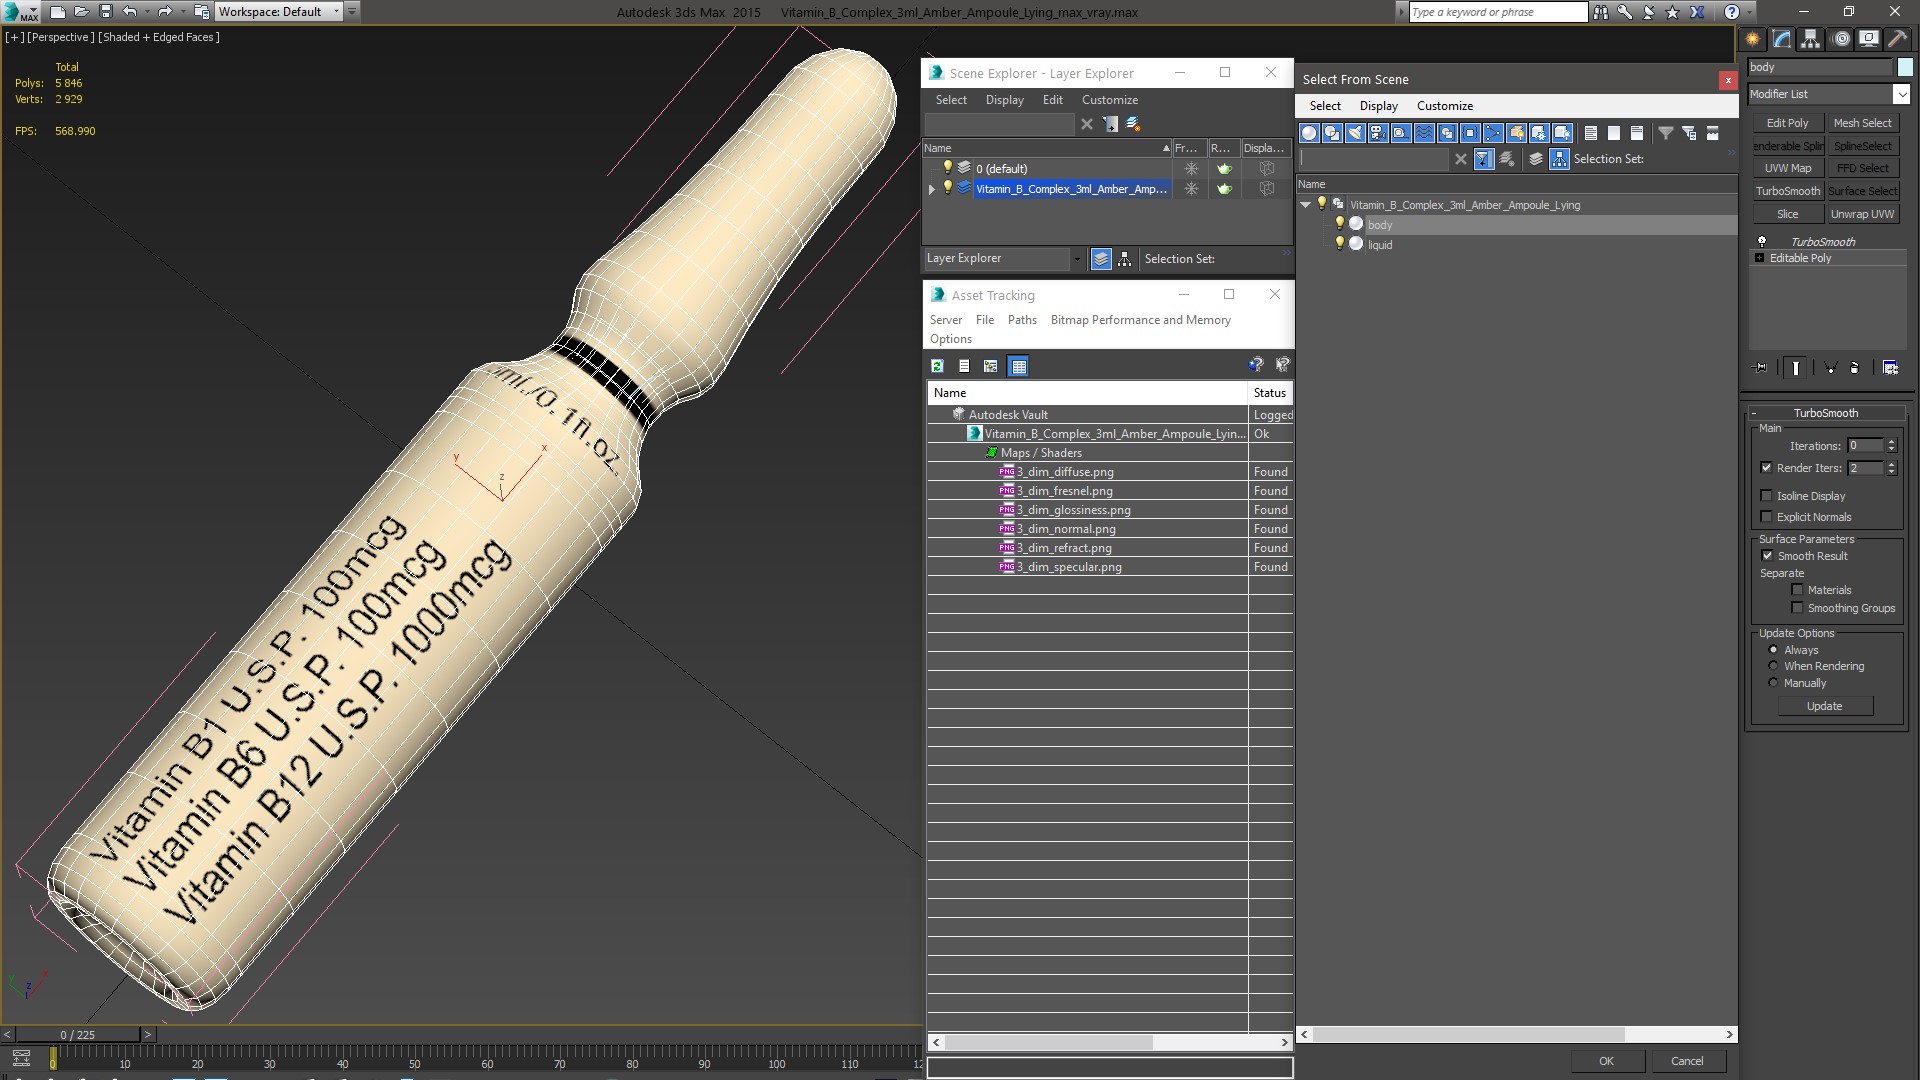This screenshot has width=1920, height=1080.
Task: Click Undo arrow in the quick access toolbar
Action: (130, 12)
